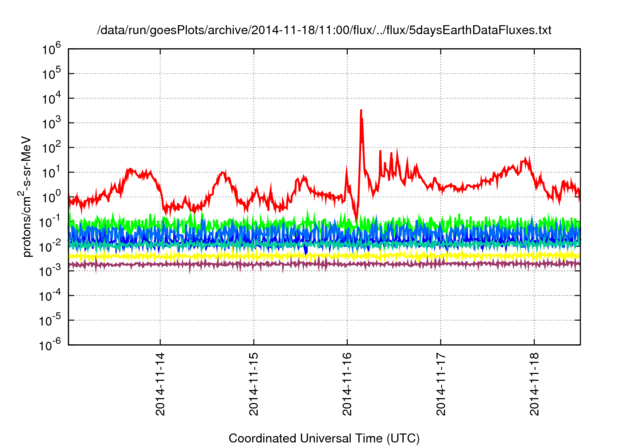Click the 10^-1 y-axis tick label
This screenshot has height=448, width=640.
pos(50,222)
